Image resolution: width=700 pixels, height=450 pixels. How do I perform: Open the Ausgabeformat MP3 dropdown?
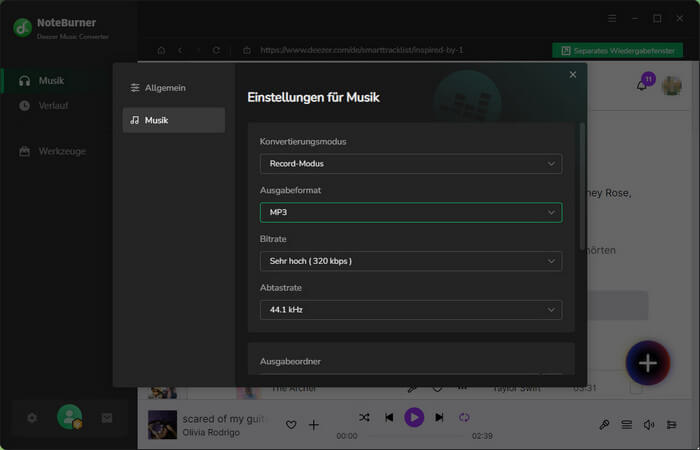pos(410,212)
